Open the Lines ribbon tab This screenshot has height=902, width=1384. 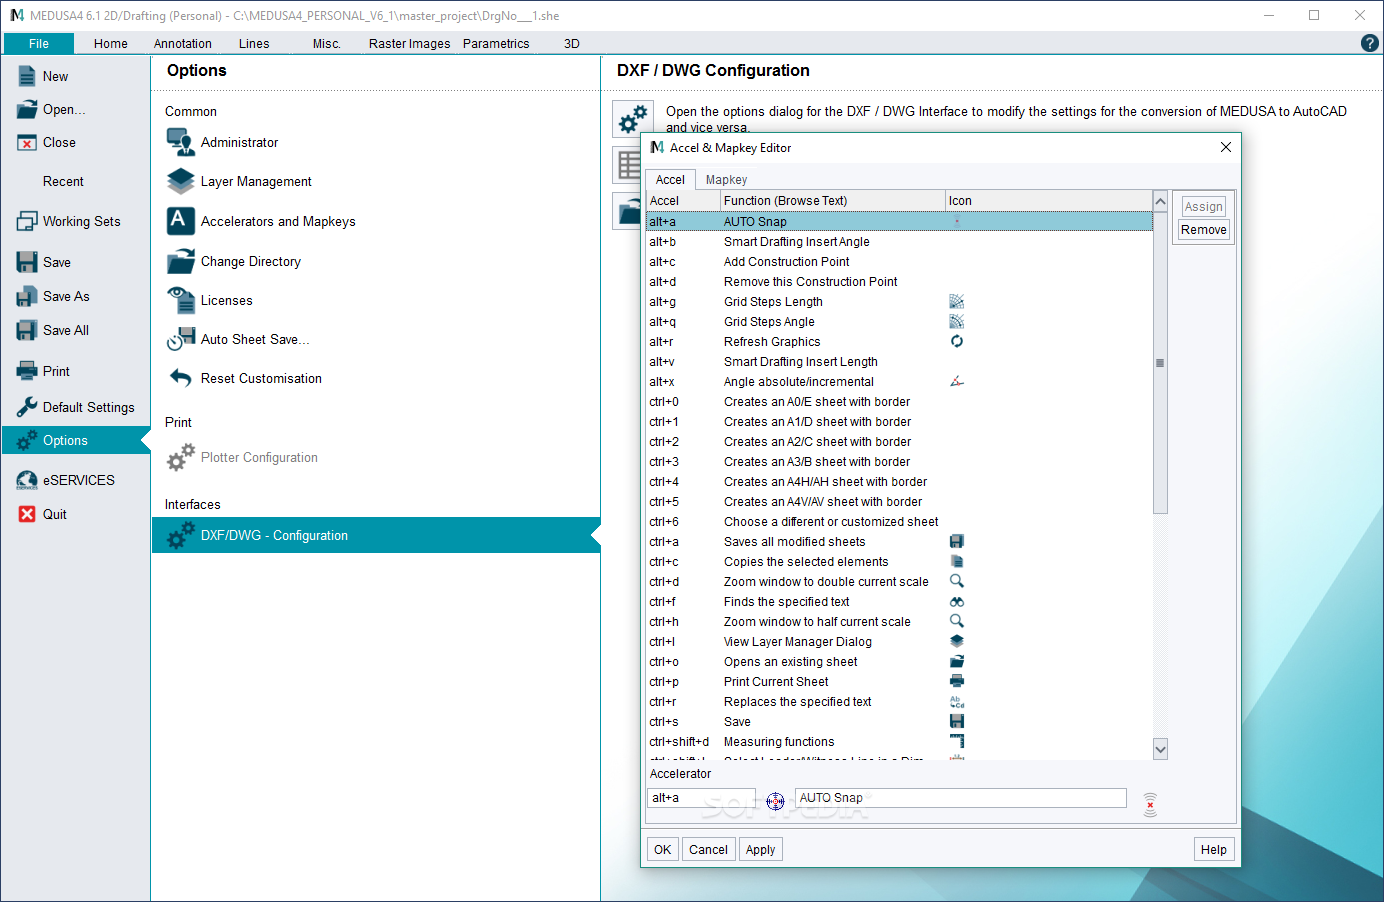(254, 44)
